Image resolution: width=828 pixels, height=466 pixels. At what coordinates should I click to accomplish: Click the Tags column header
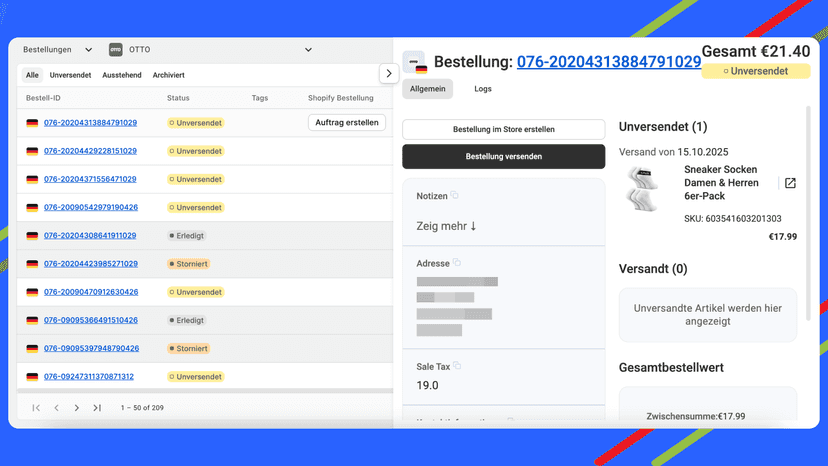tap(260, 98)
